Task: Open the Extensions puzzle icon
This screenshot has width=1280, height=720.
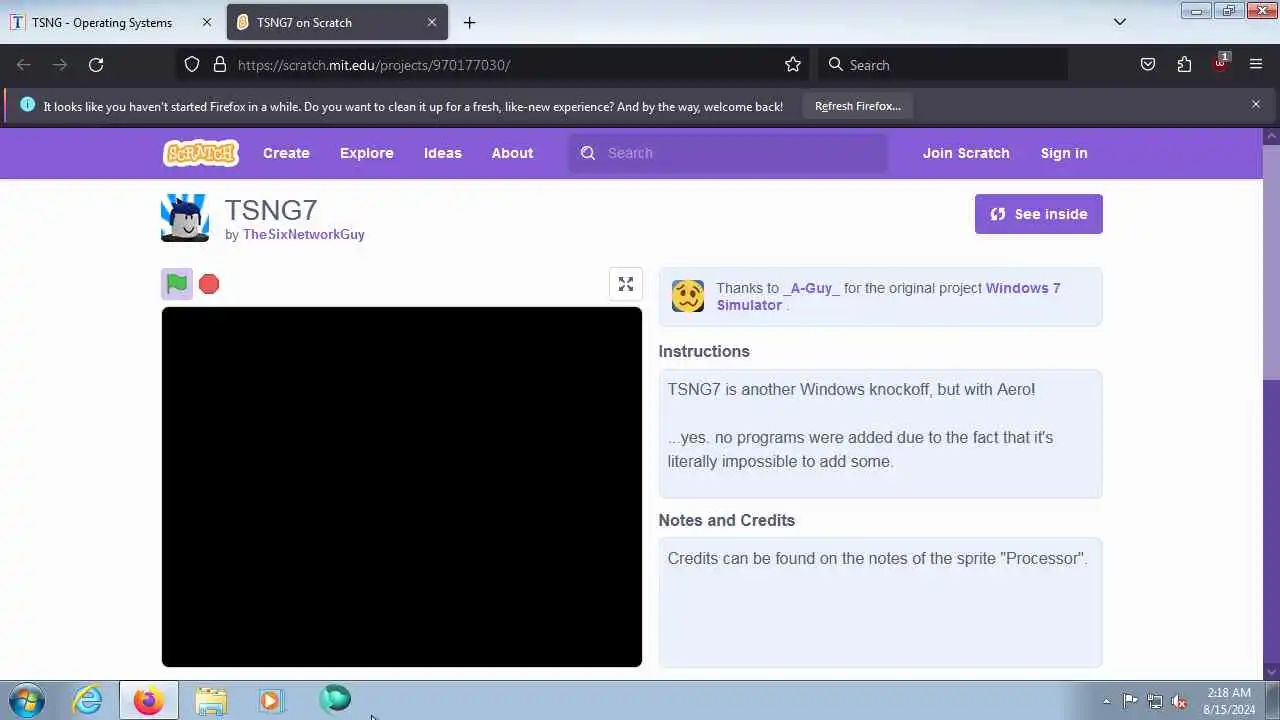Action: point(1184,65)
